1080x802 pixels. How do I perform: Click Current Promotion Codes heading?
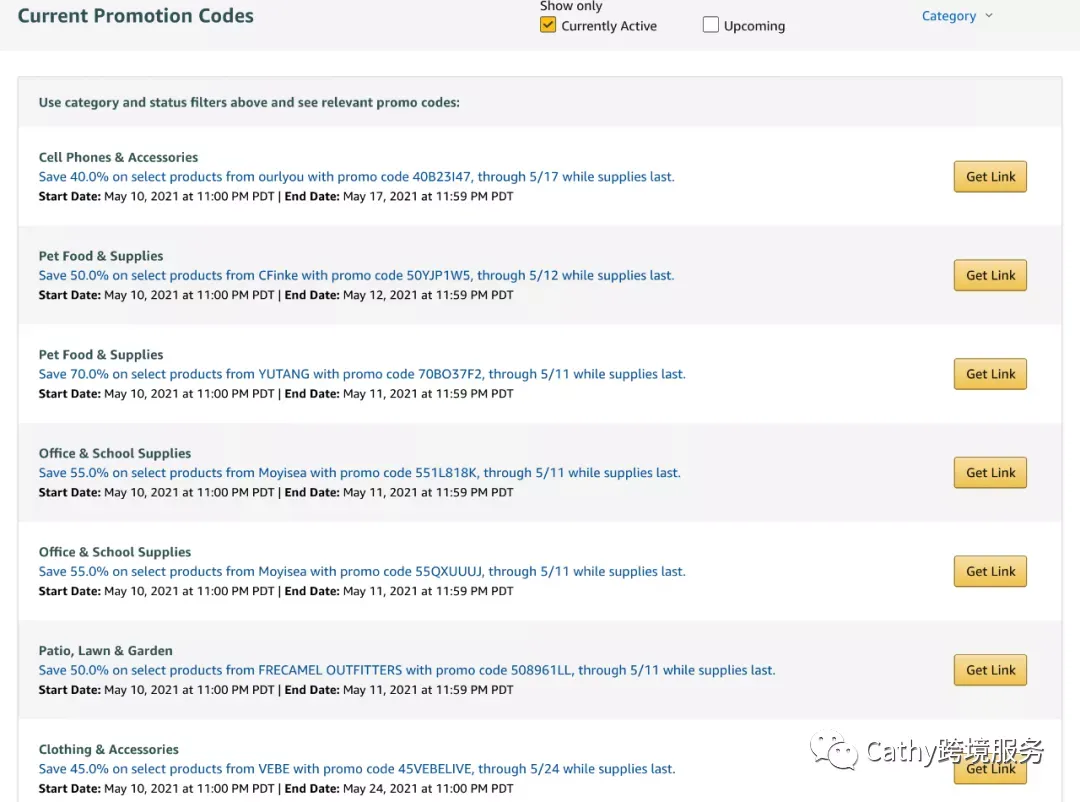tap(136, 16)
